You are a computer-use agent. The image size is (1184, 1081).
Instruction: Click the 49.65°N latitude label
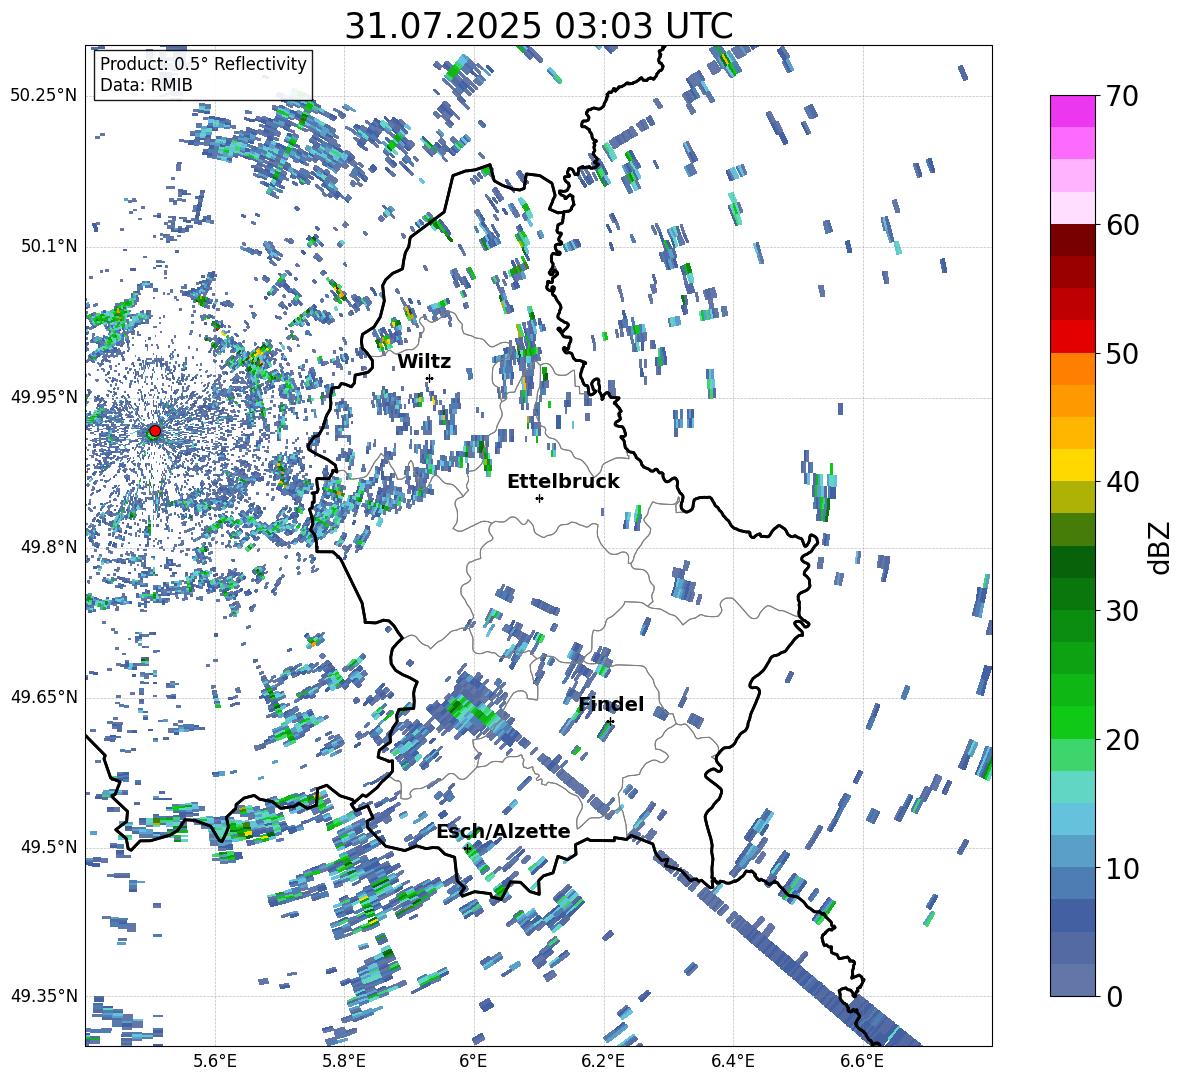[x=43, y=697]
